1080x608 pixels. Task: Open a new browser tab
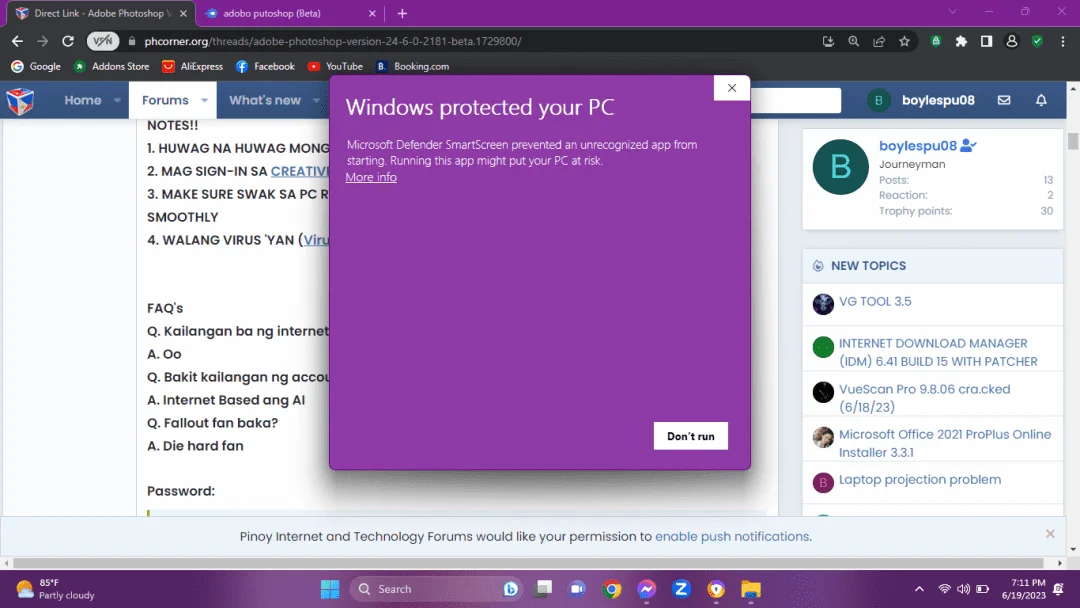click(x=402, y=13)
